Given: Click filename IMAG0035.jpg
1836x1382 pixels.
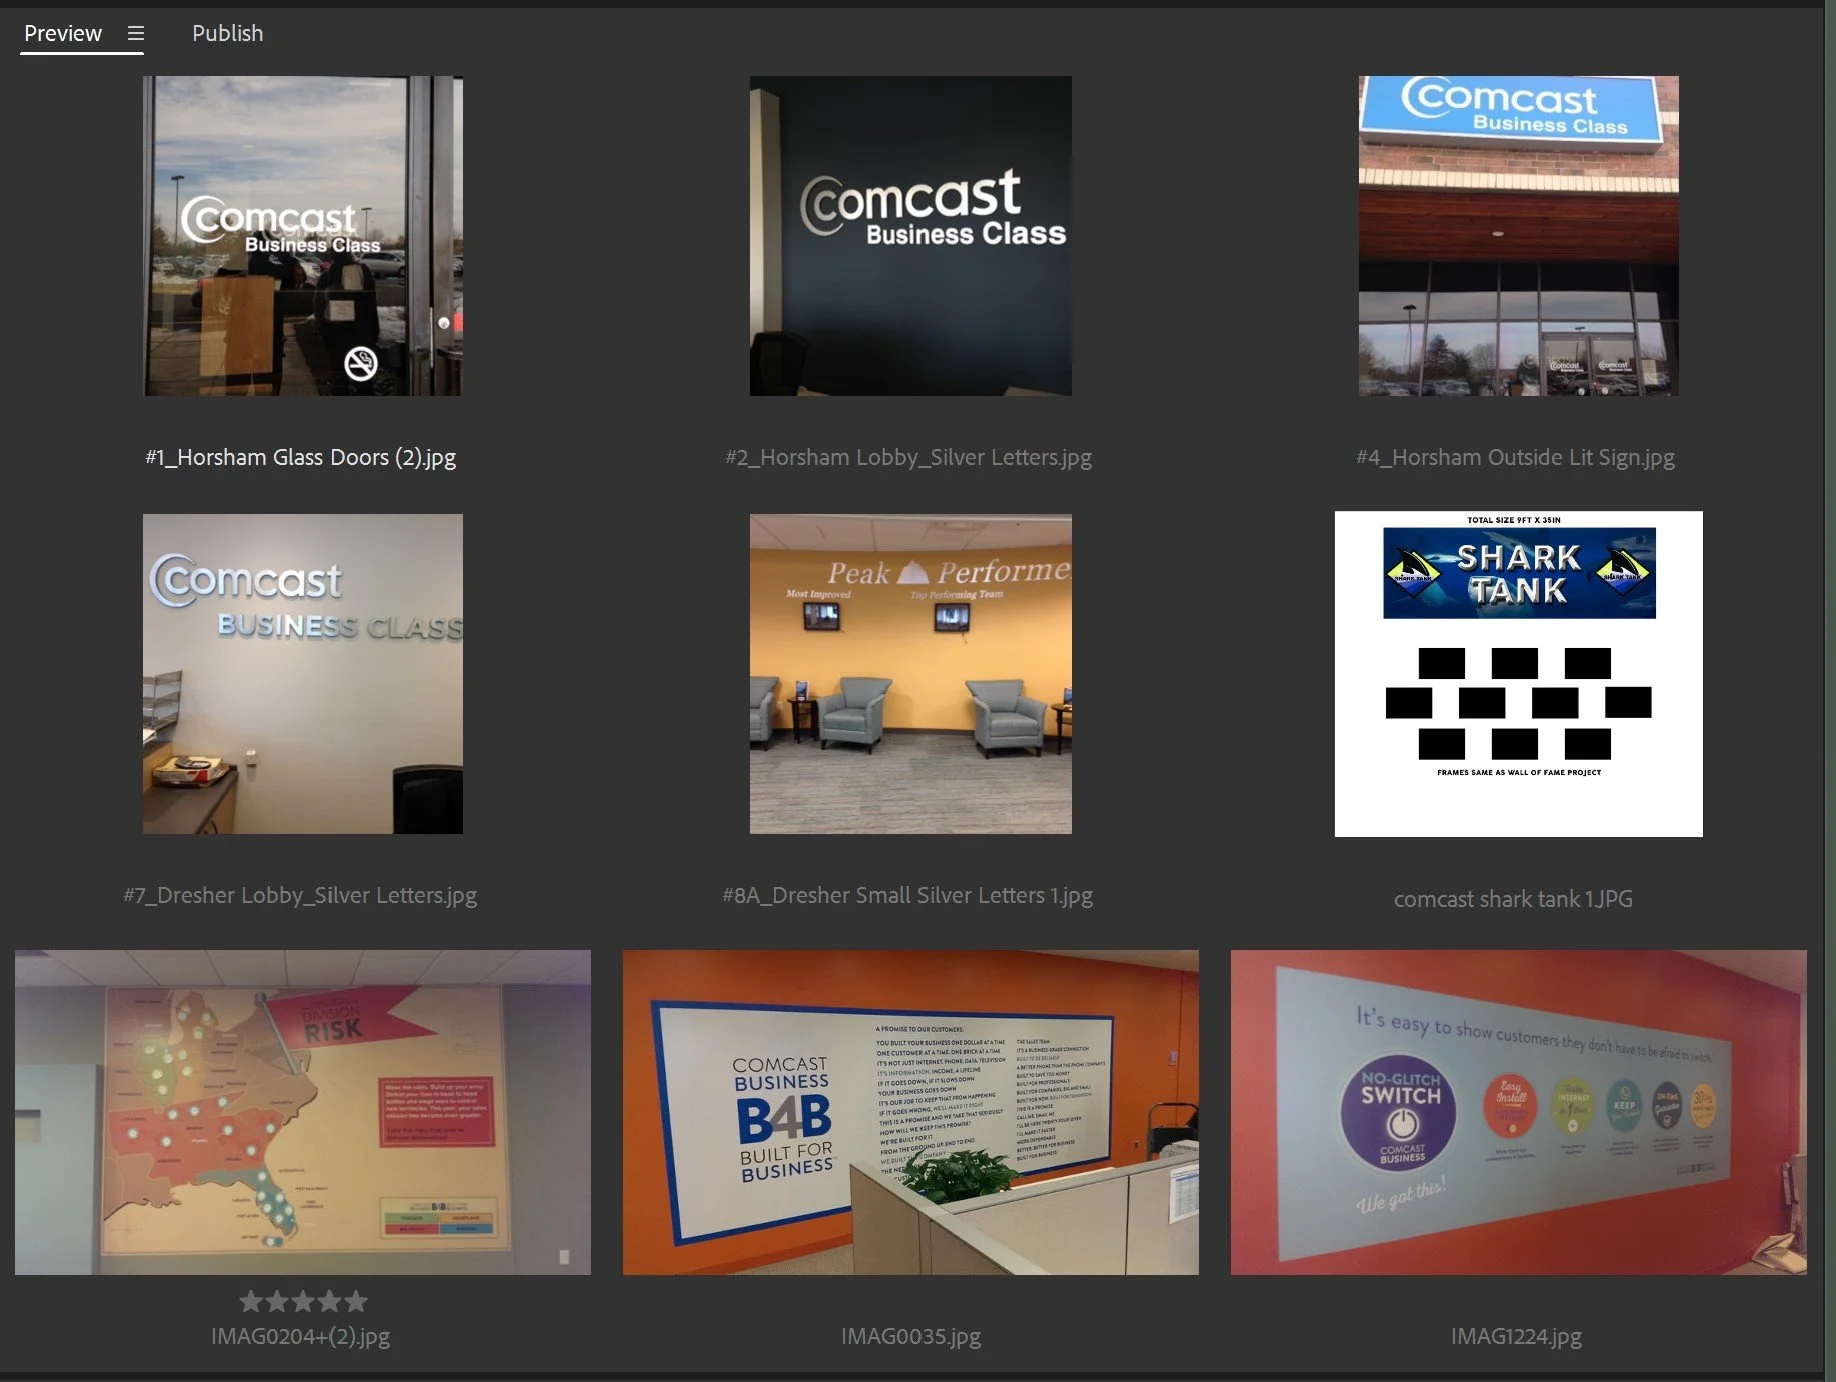Looking at the screenshot, I should pos(911,1336).
